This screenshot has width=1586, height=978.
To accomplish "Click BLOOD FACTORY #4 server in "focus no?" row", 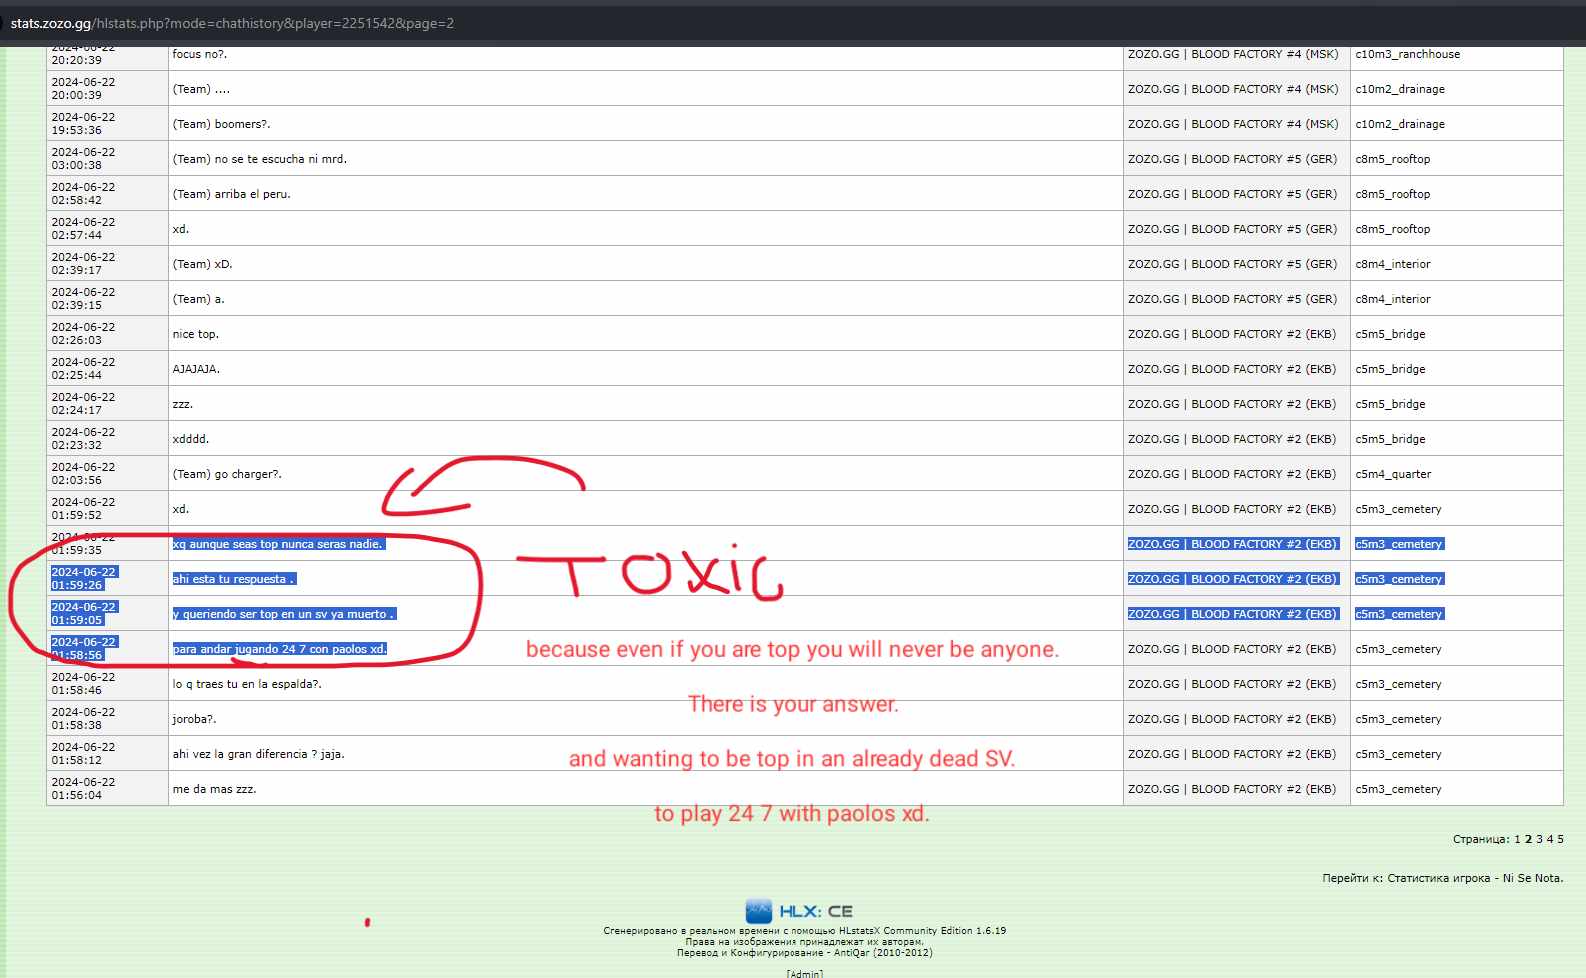I will [x=1232, y=54].
